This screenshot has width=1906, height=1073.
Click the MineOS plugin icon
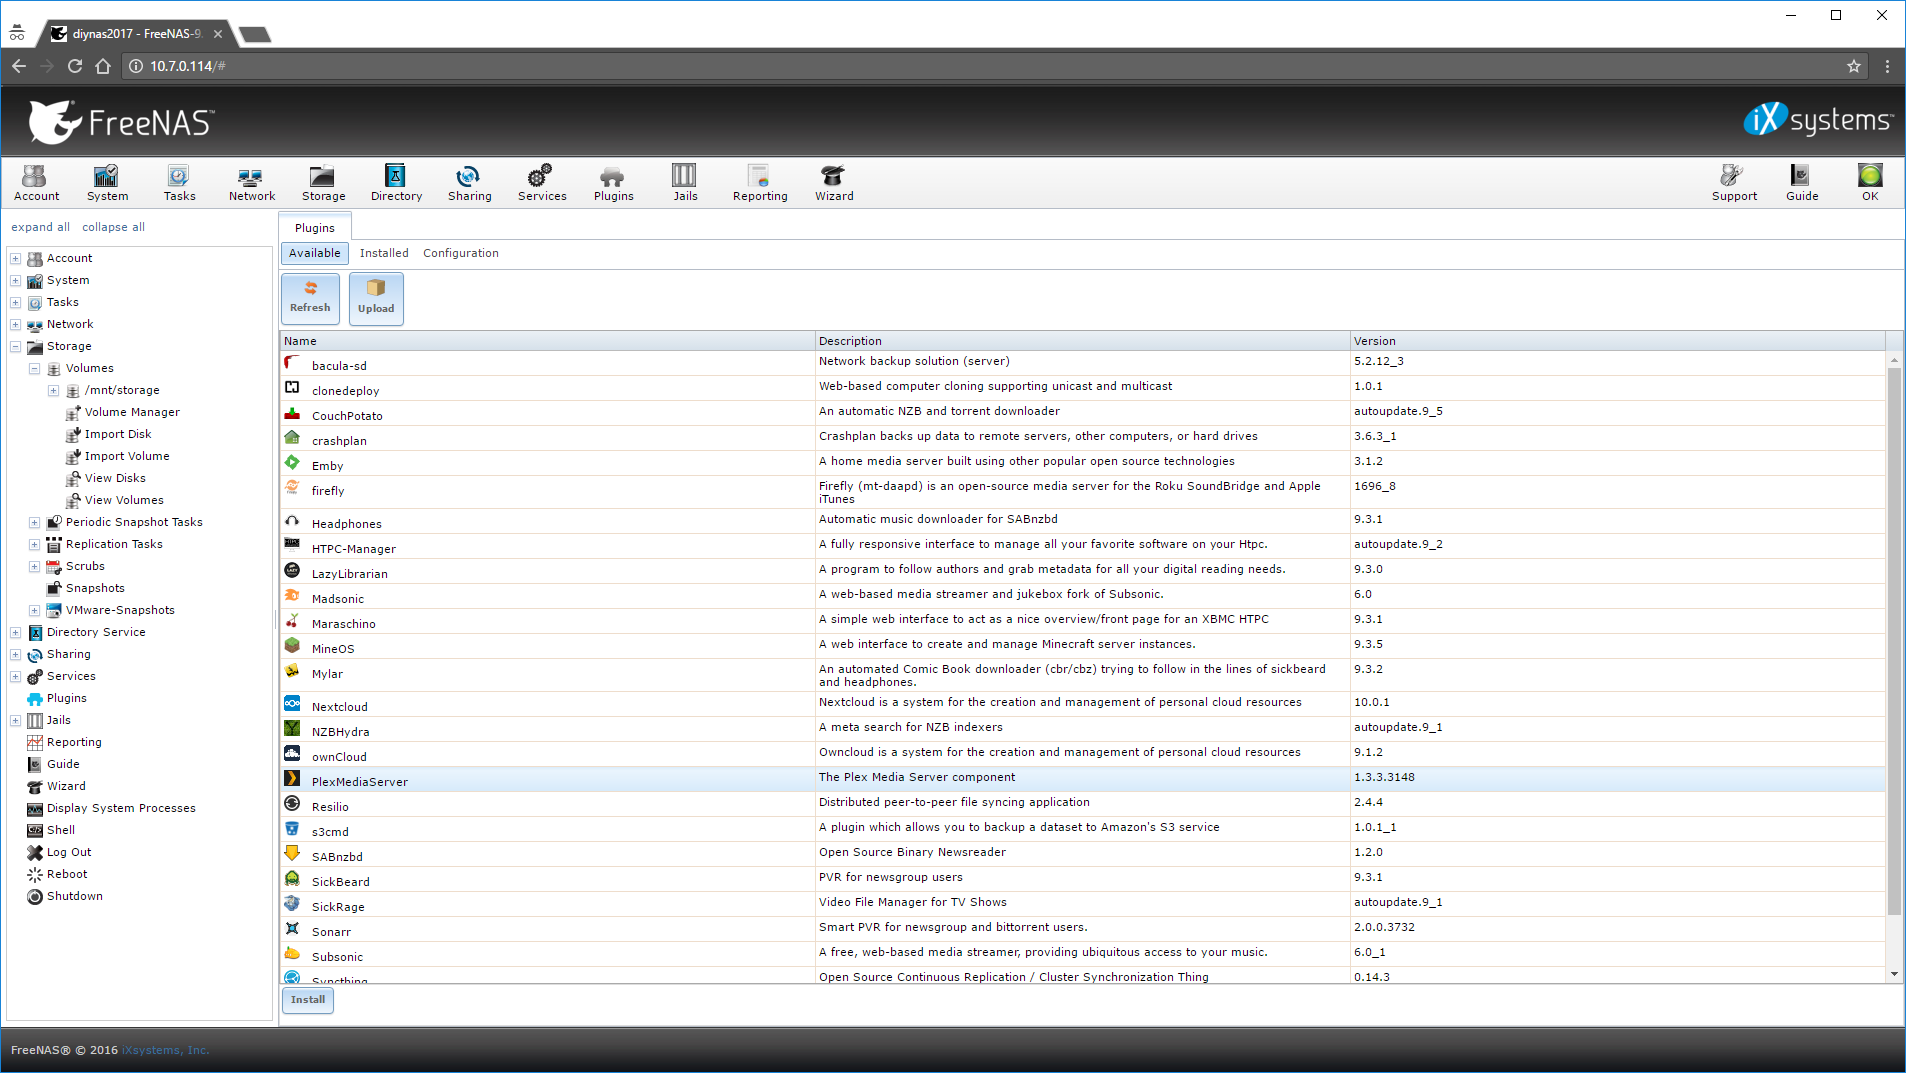(292, 646)
